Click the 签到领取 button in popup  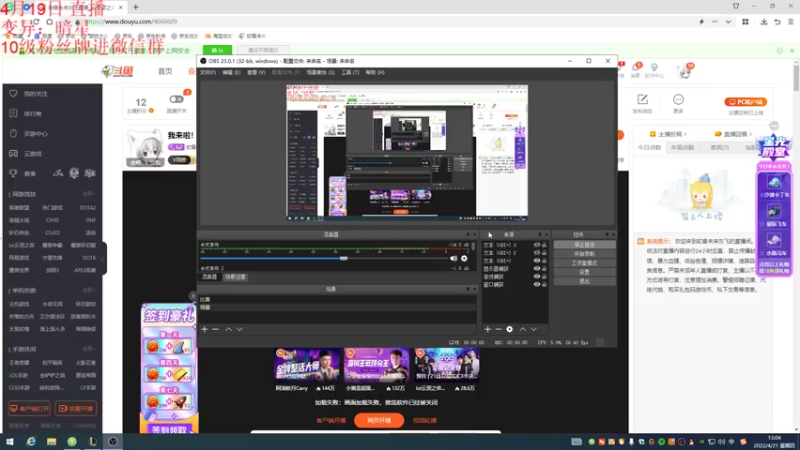tap(169, 430)
